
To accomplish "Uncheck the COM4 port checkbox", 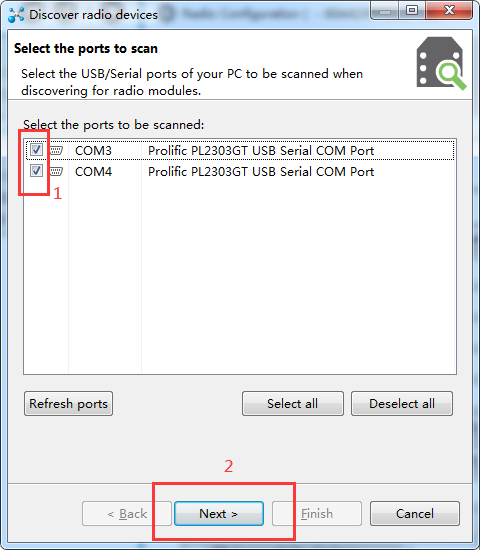I will point(36,171).
